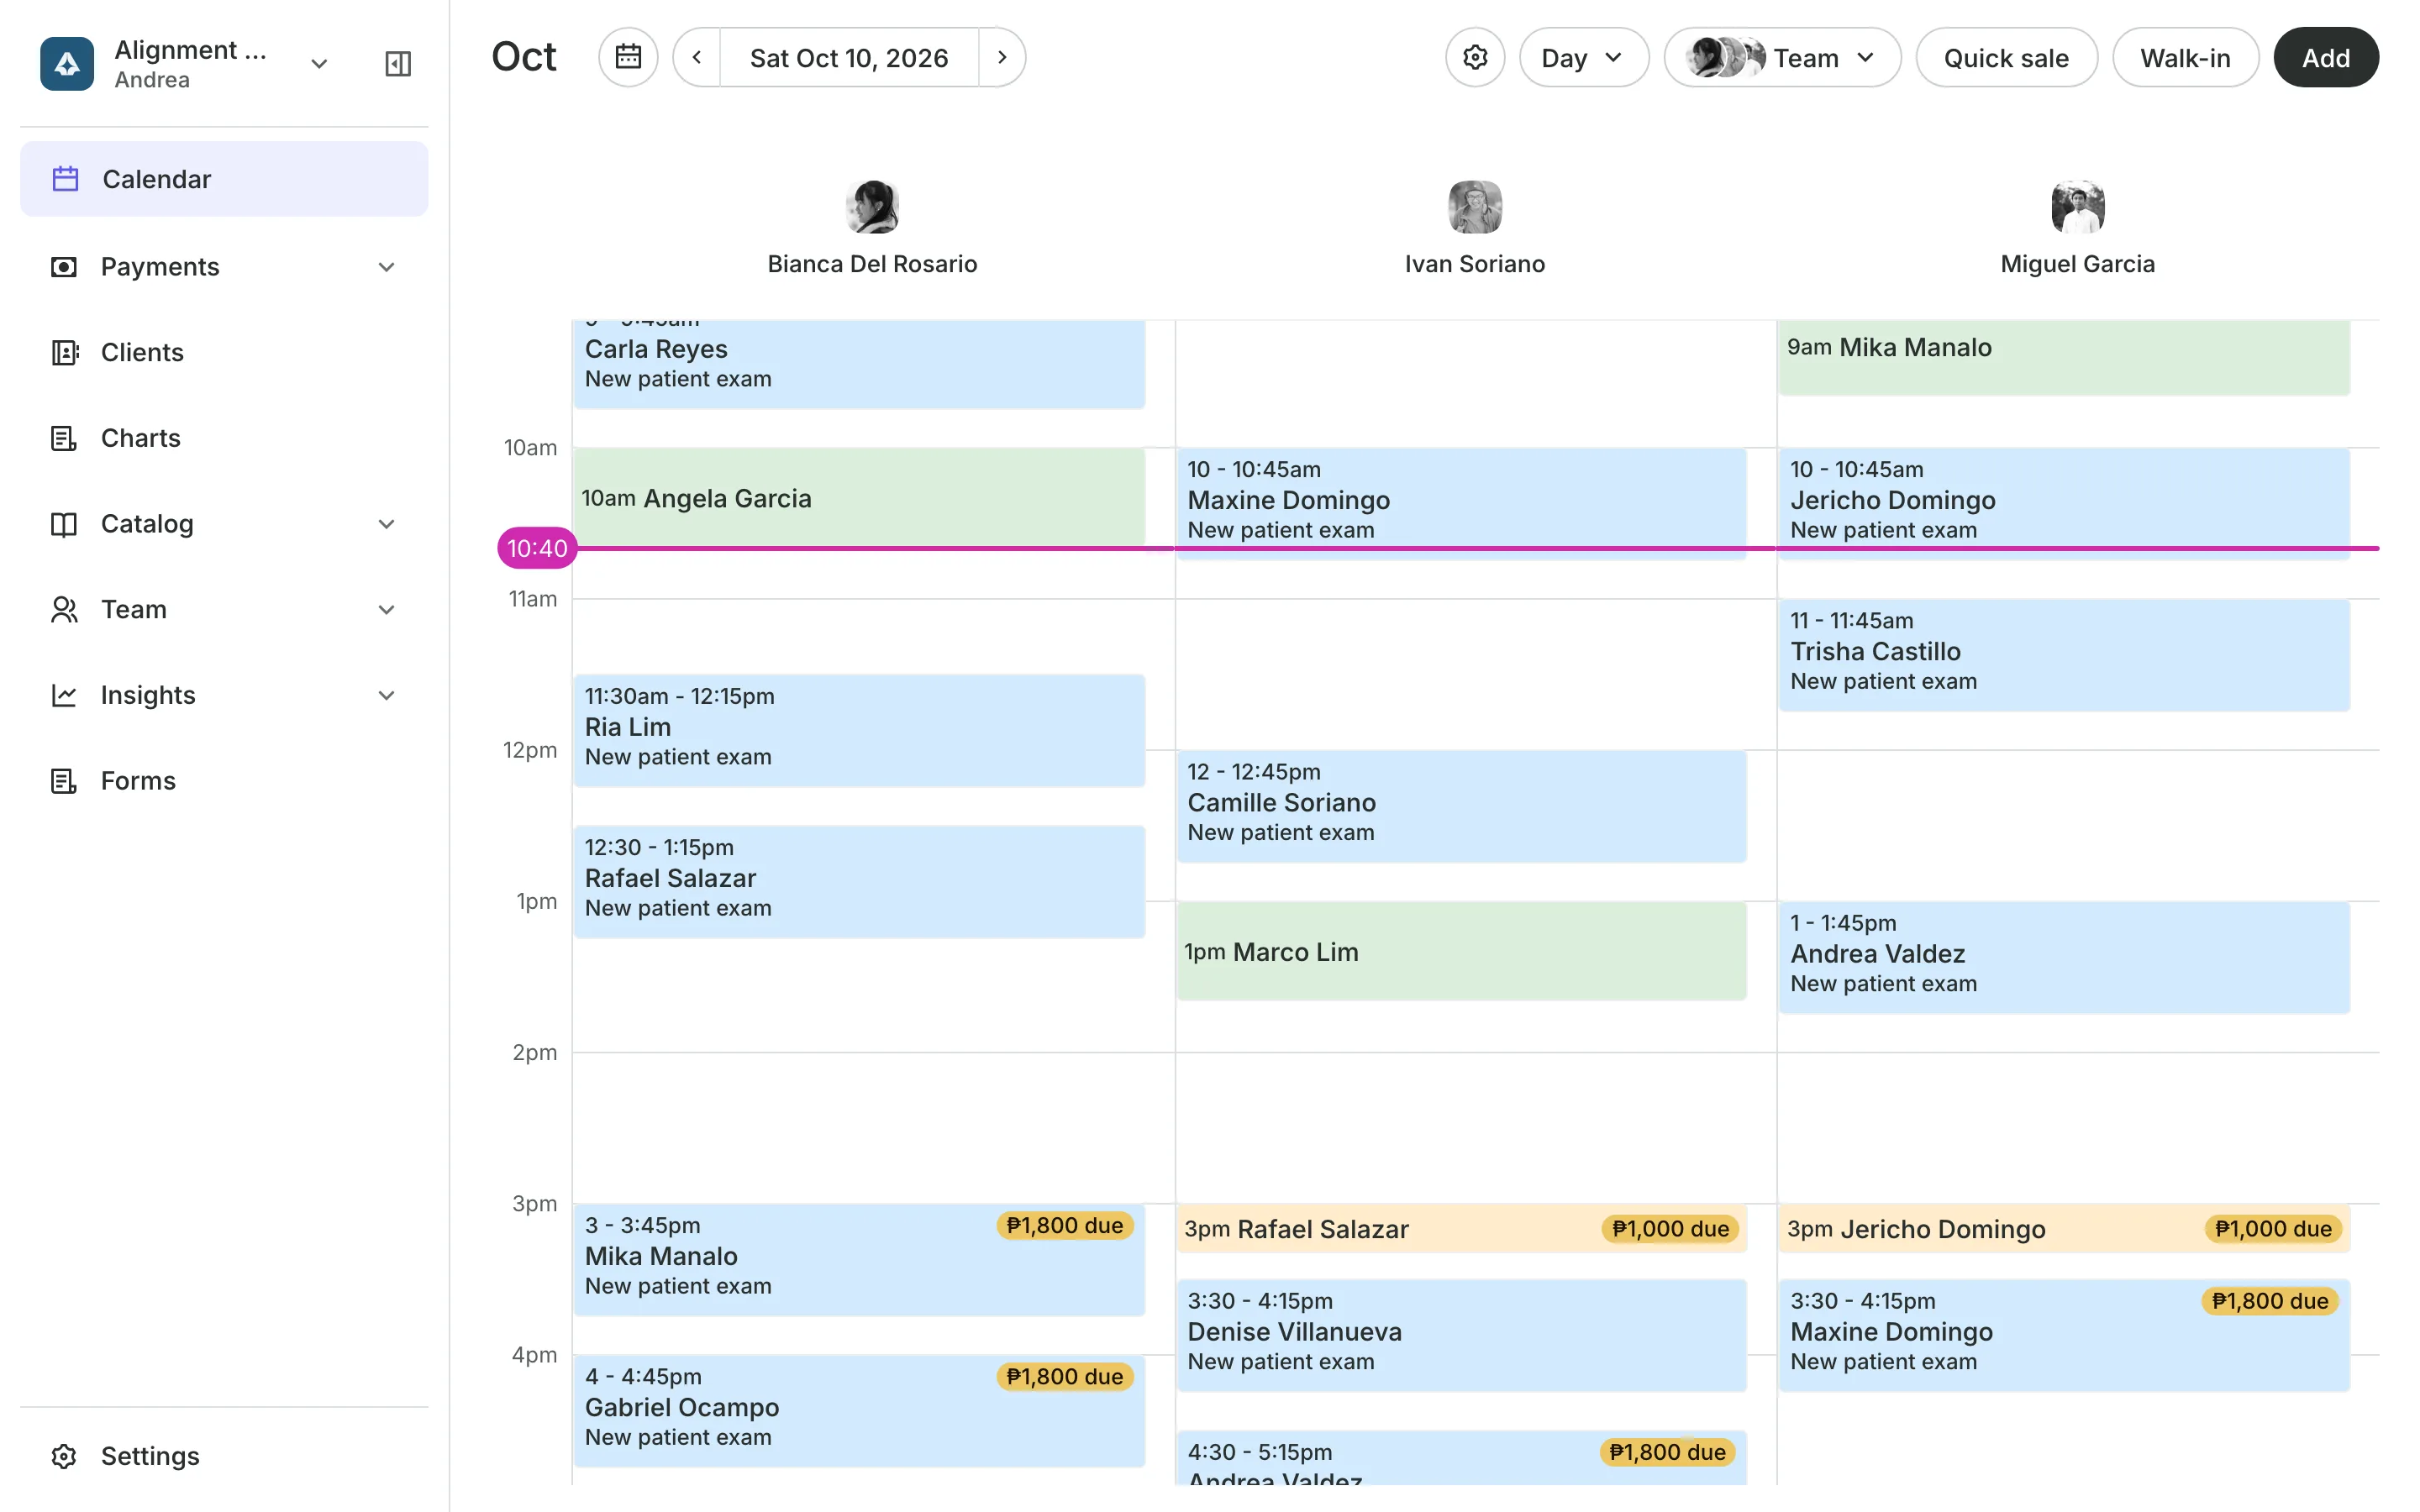Click the Insights graph icon

click(x=64, y=695)
